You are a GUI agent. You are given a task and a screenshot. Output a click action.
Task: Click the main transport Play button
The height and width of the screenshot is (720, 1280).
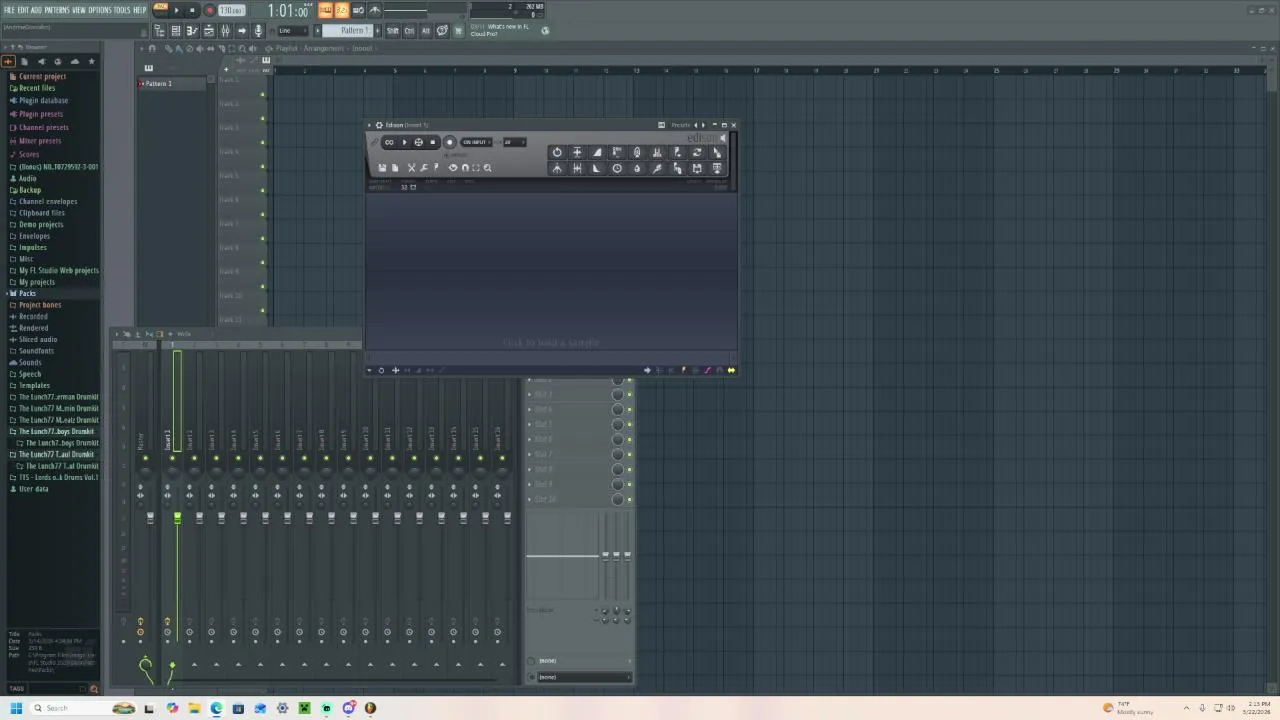tap(176, 10)
